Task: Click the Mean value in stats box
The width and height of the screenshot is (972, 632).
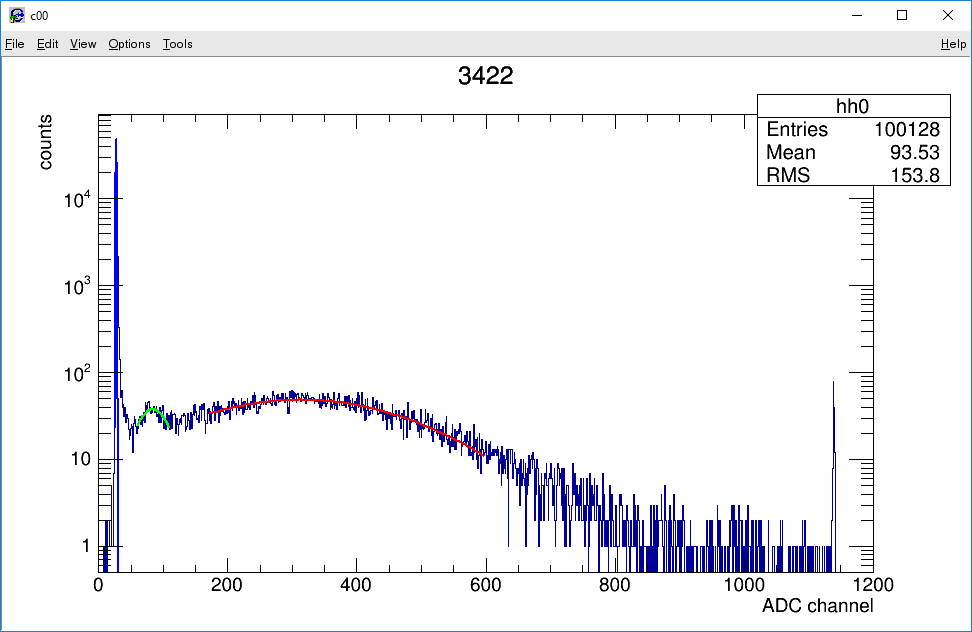Action: 914,152
